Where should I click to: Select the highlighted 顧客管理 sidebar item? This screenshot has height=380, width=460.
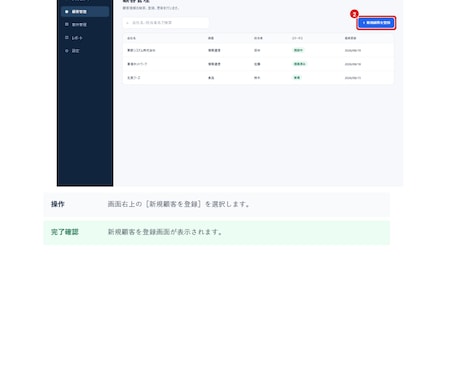[x=85, y=12]
